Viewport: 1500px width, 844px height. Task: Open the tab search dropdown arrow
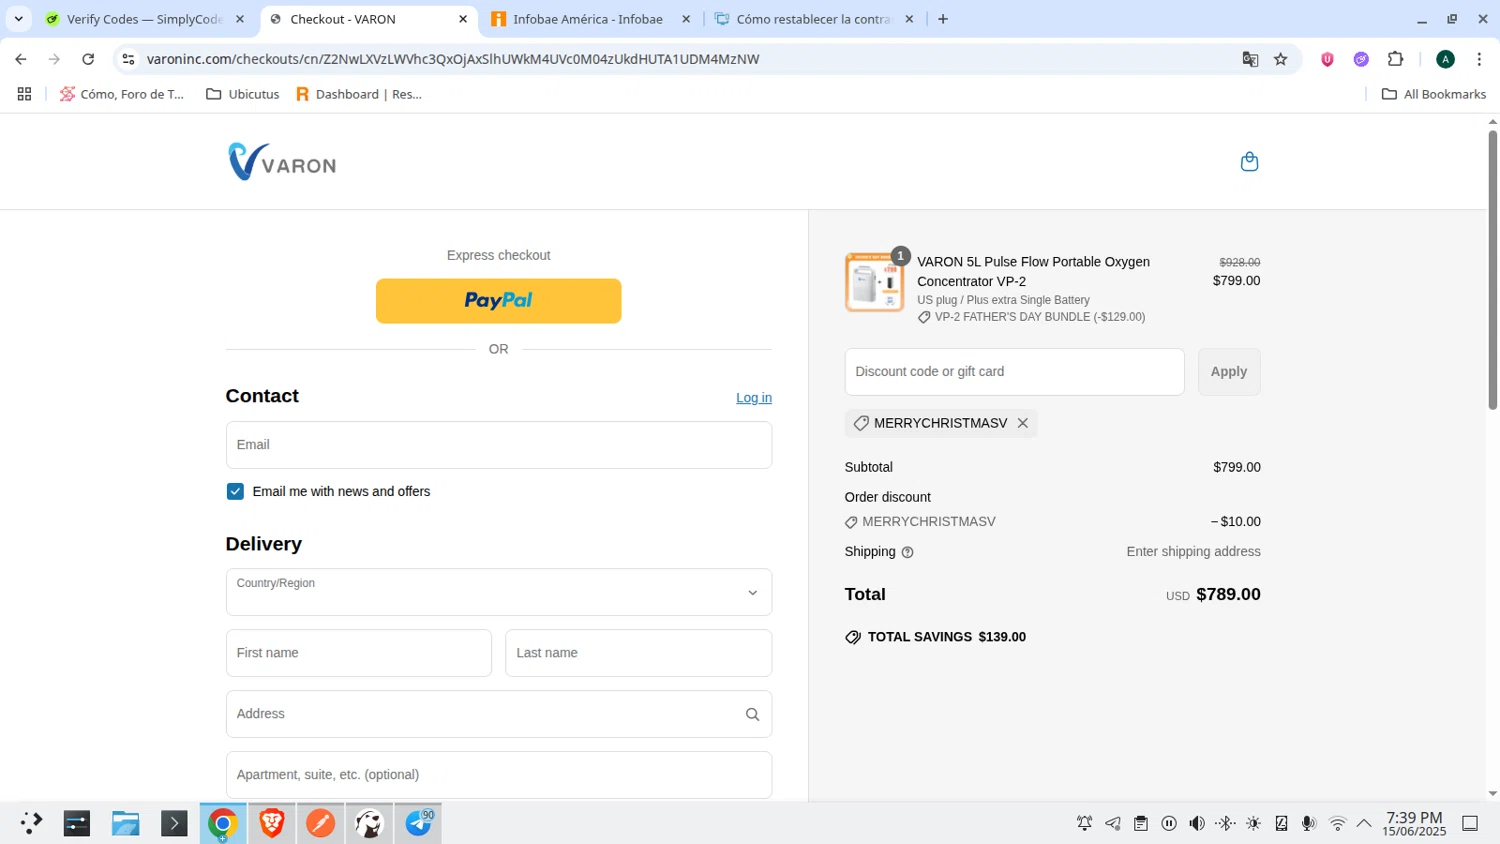pyautogui.click(x=18, y=19)
